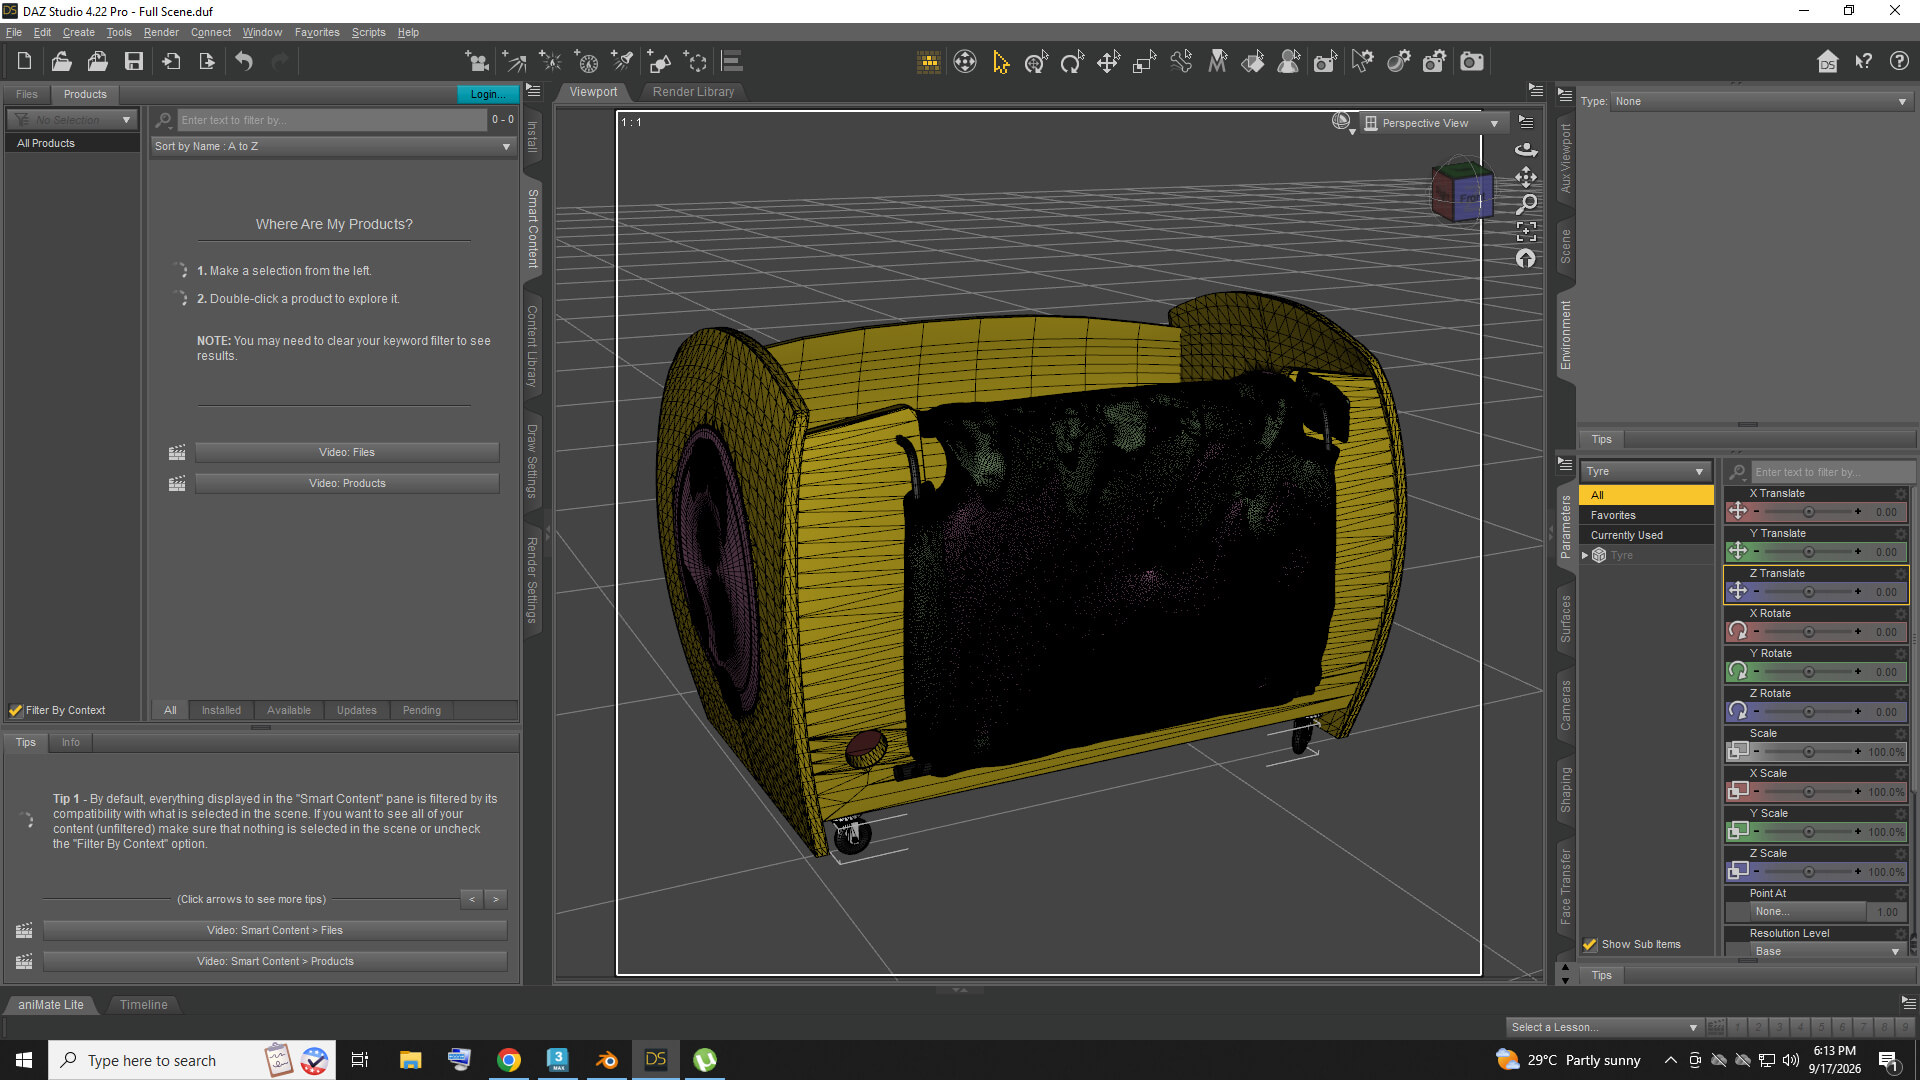1920x1080 pixels.
Task: Create a new scene with the New file icon
Action: click(x=24, y=62)
